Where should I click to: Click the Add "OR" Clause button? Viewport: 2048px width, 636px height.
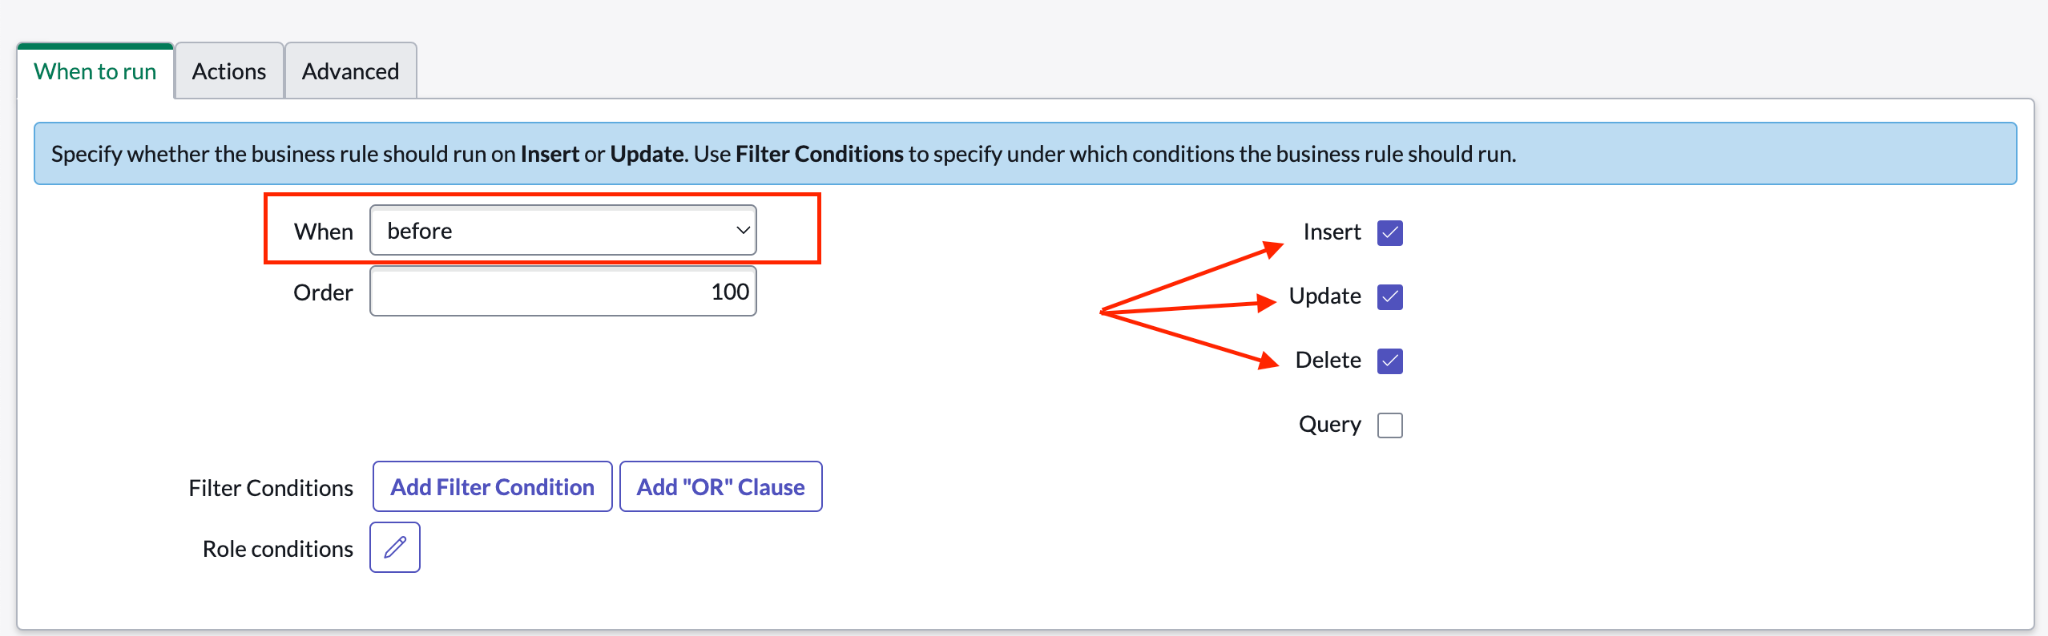click(720, 486)
